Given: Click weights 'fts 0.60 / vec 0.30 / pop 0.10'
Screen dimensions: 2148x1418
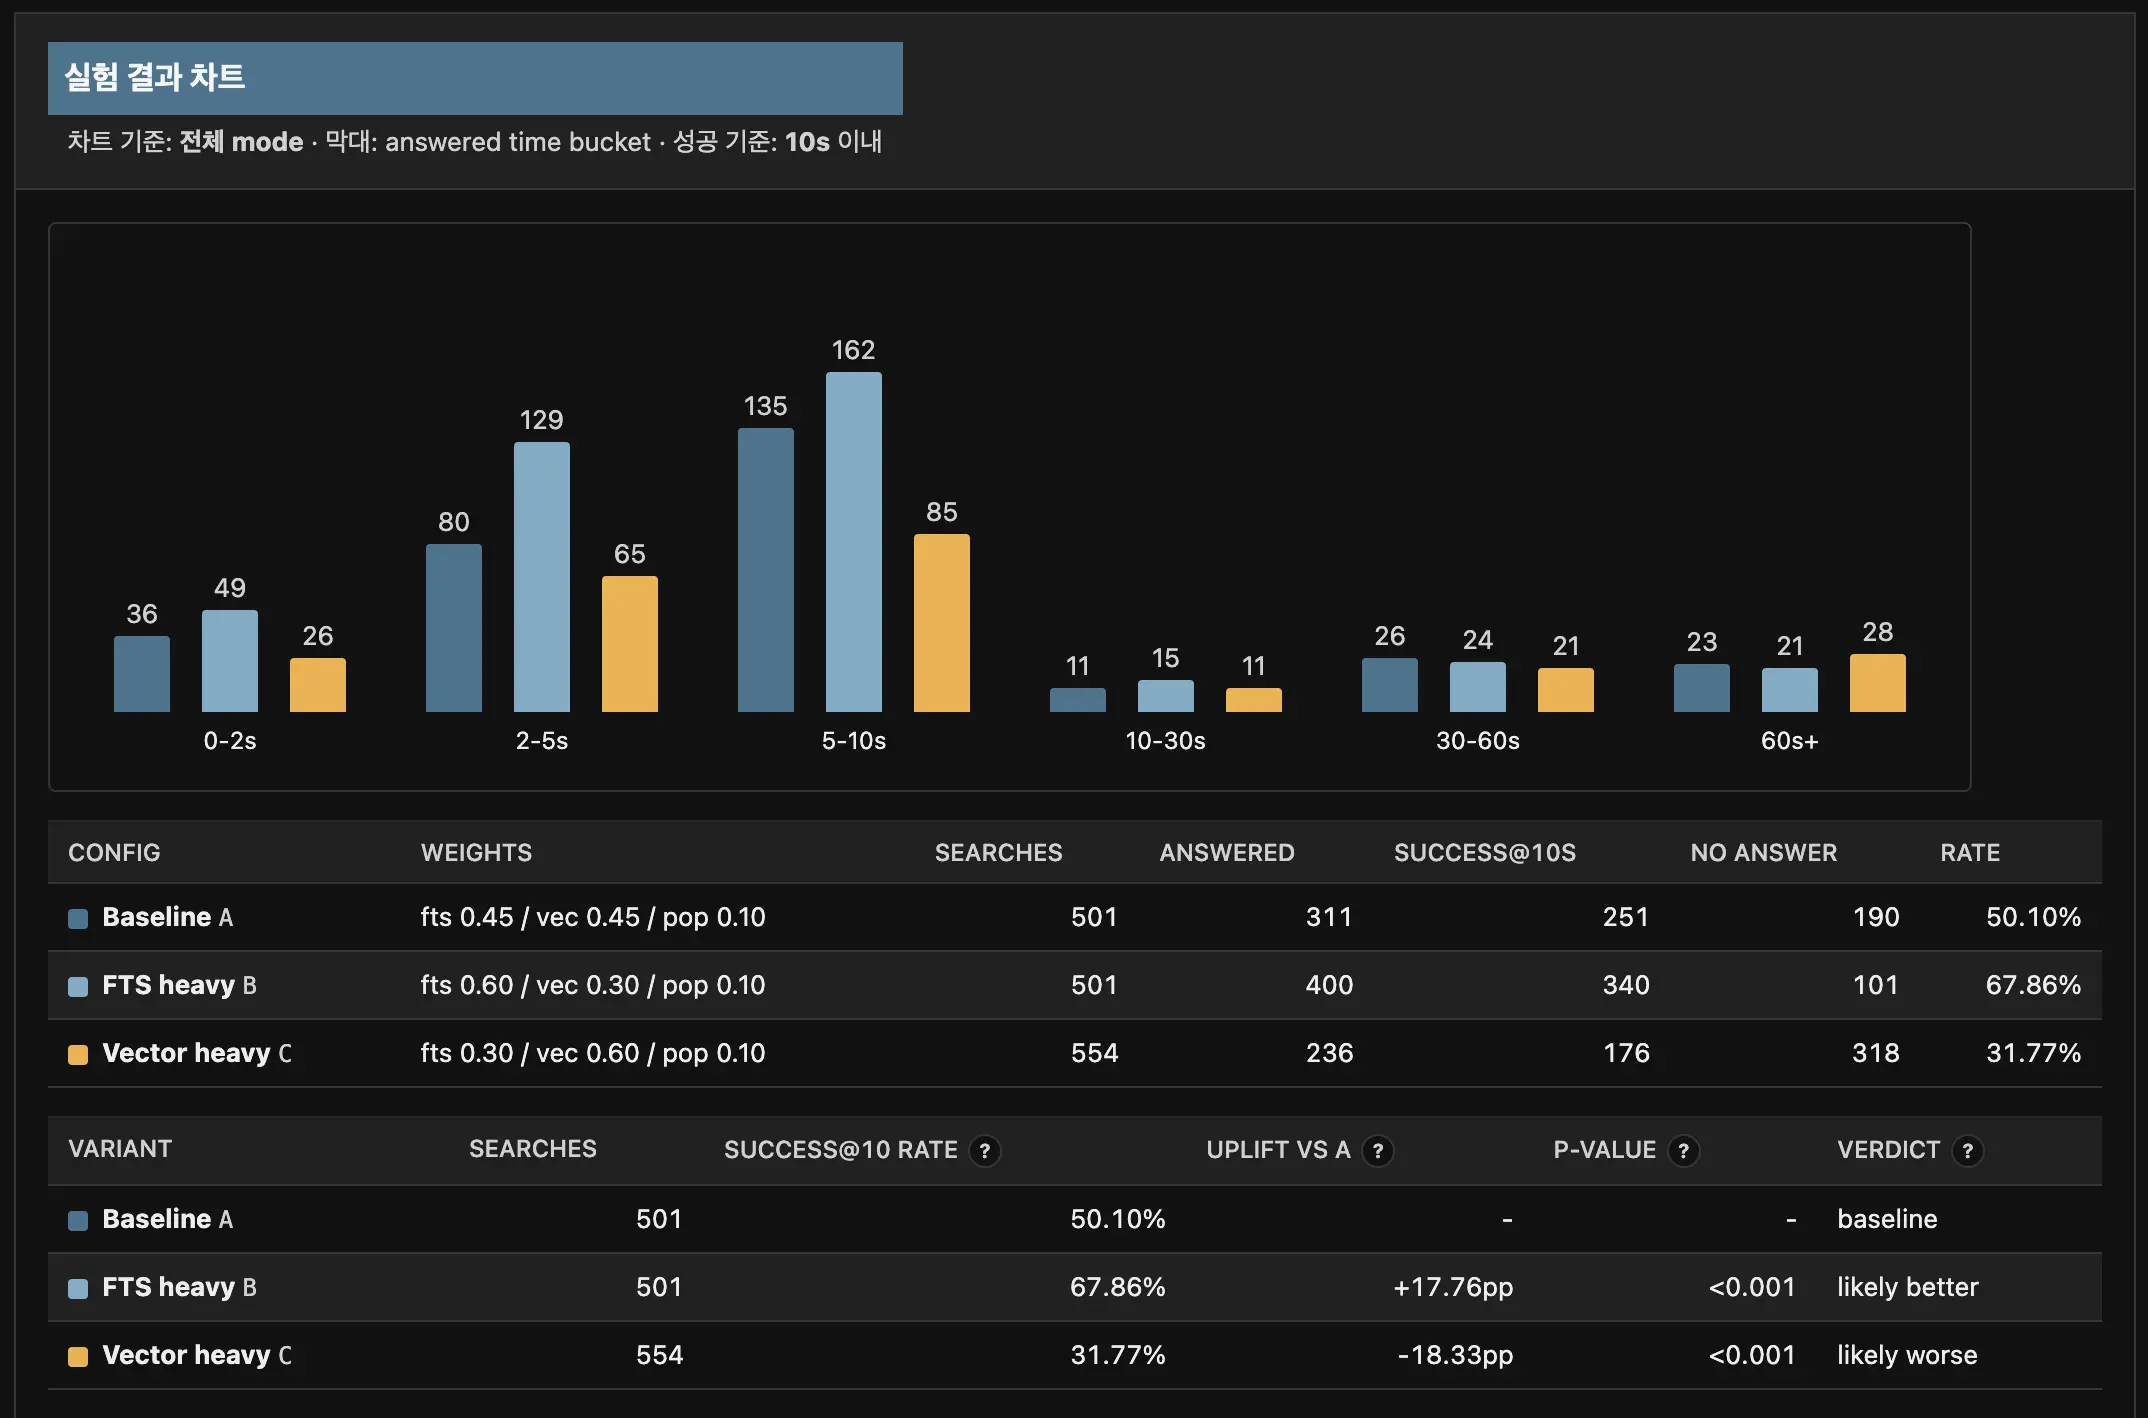Looking at the screenshot, I should pos(593,985).
